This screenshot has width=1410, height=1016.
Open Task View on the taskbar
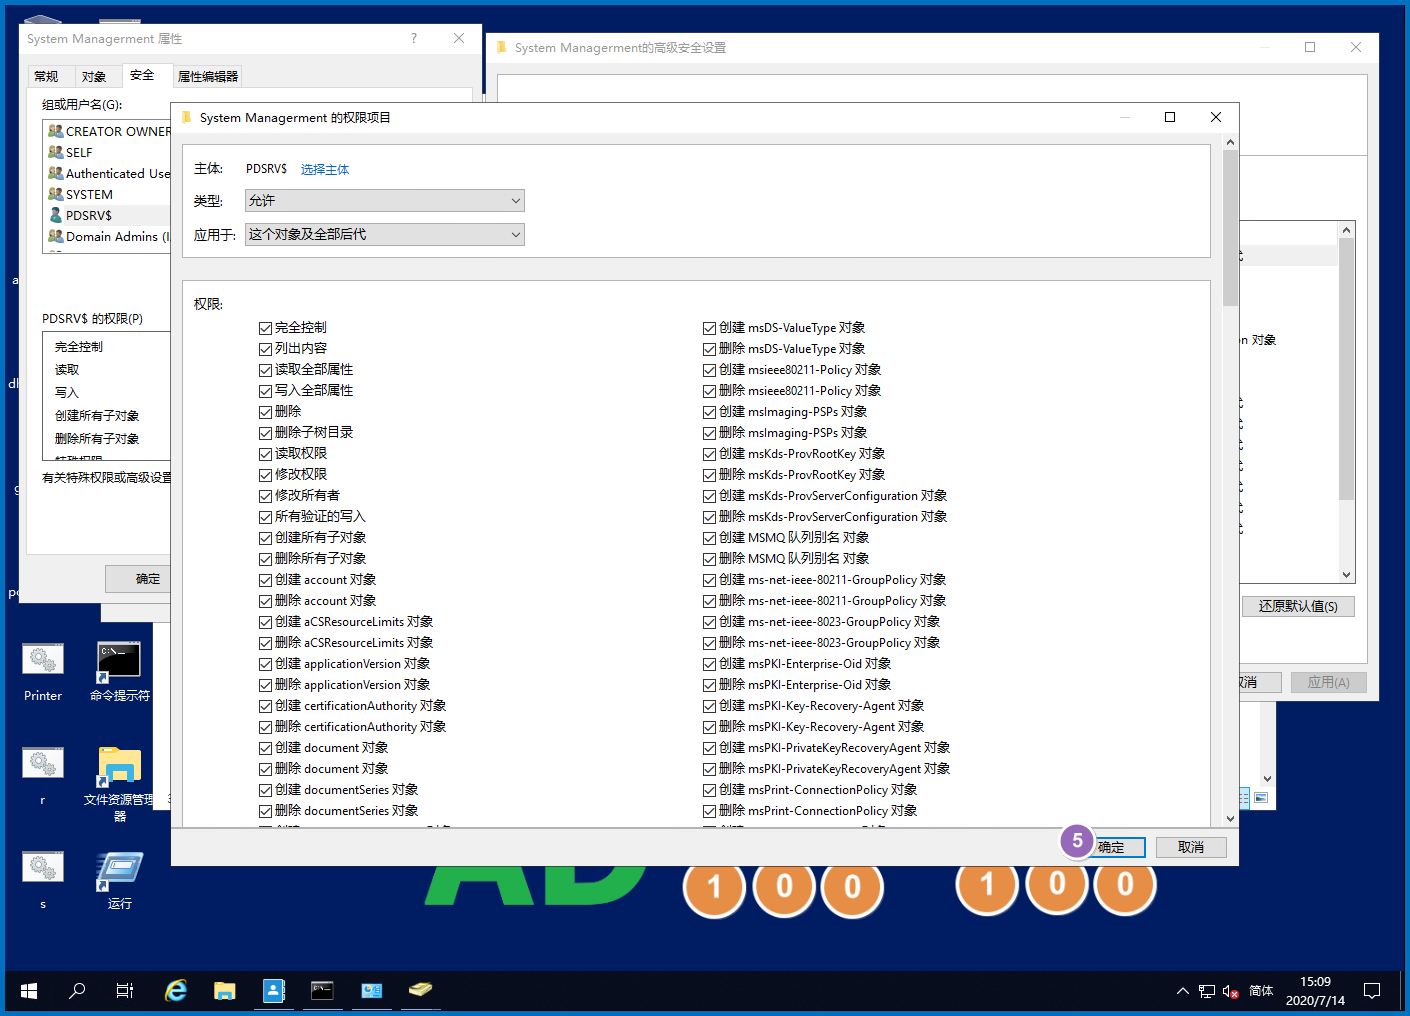tap(125, 991)
